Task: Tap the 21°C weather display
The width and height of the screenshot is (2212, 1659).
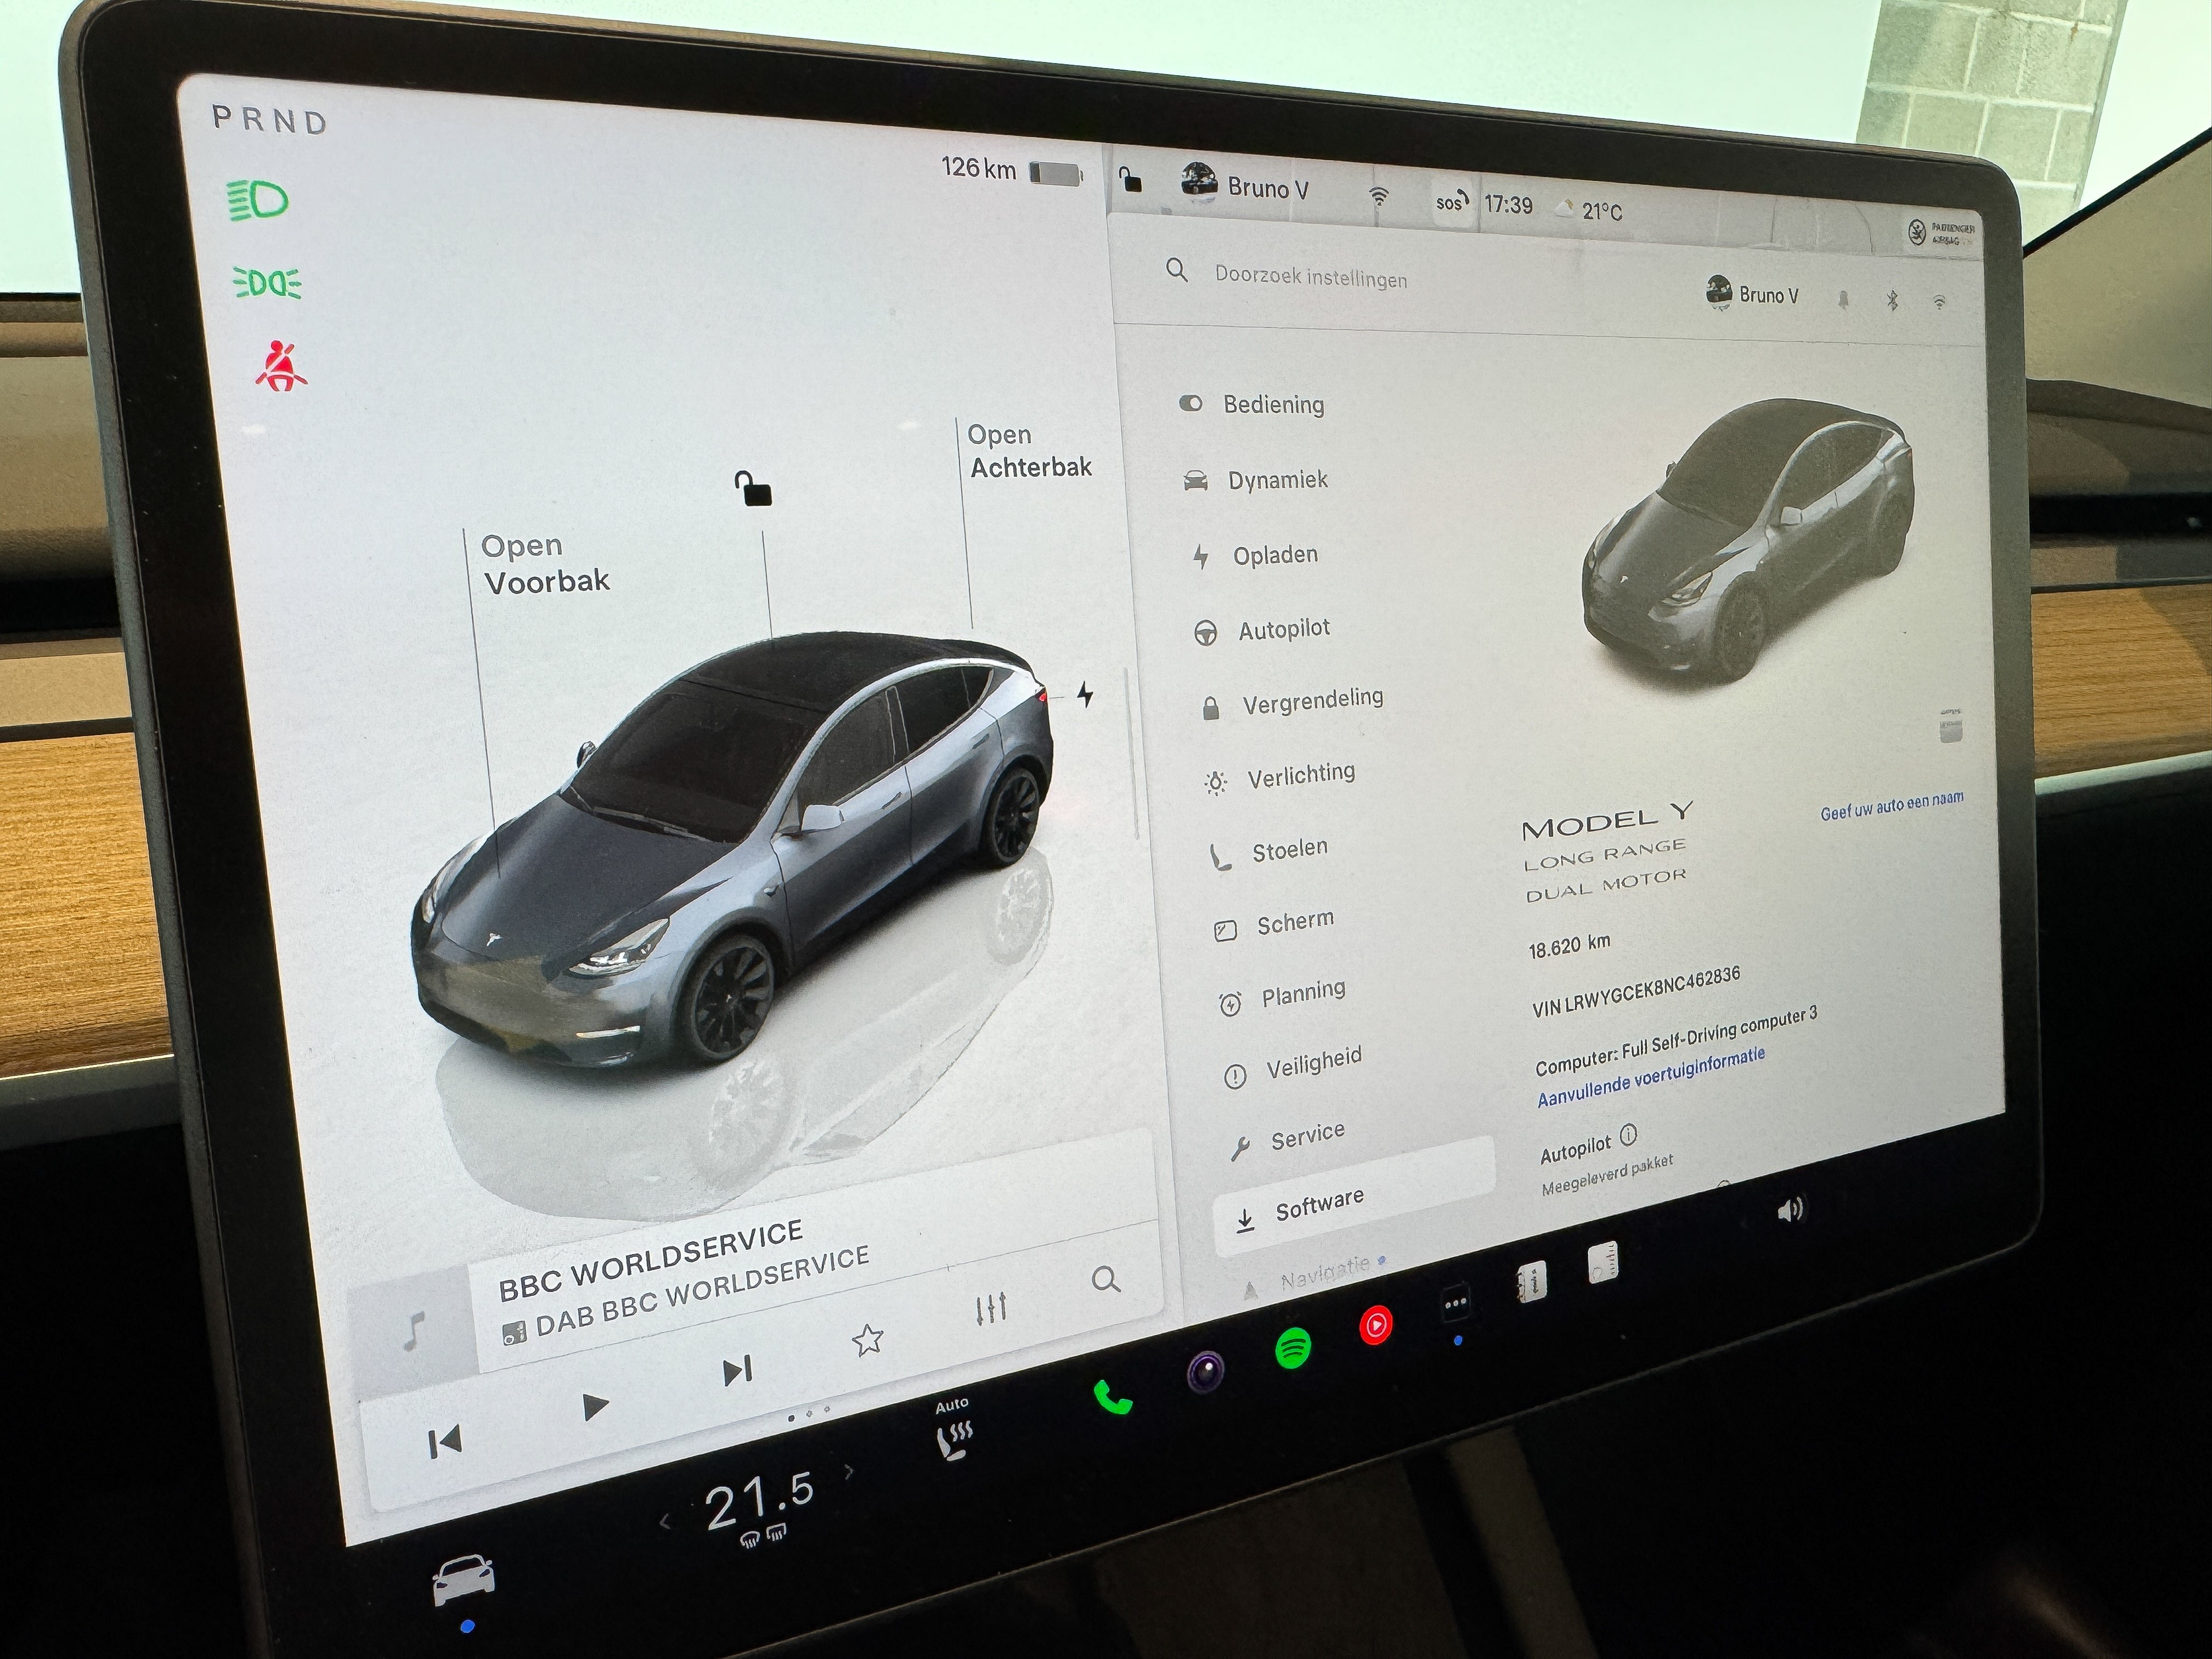Action: (x=1590, y=209)
